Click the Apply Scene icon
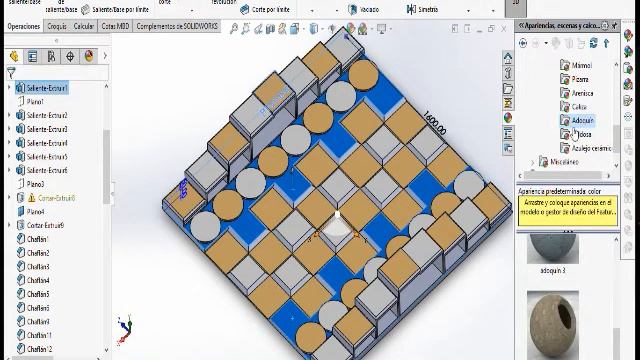640x360 pixels. [x=362, y=29]
